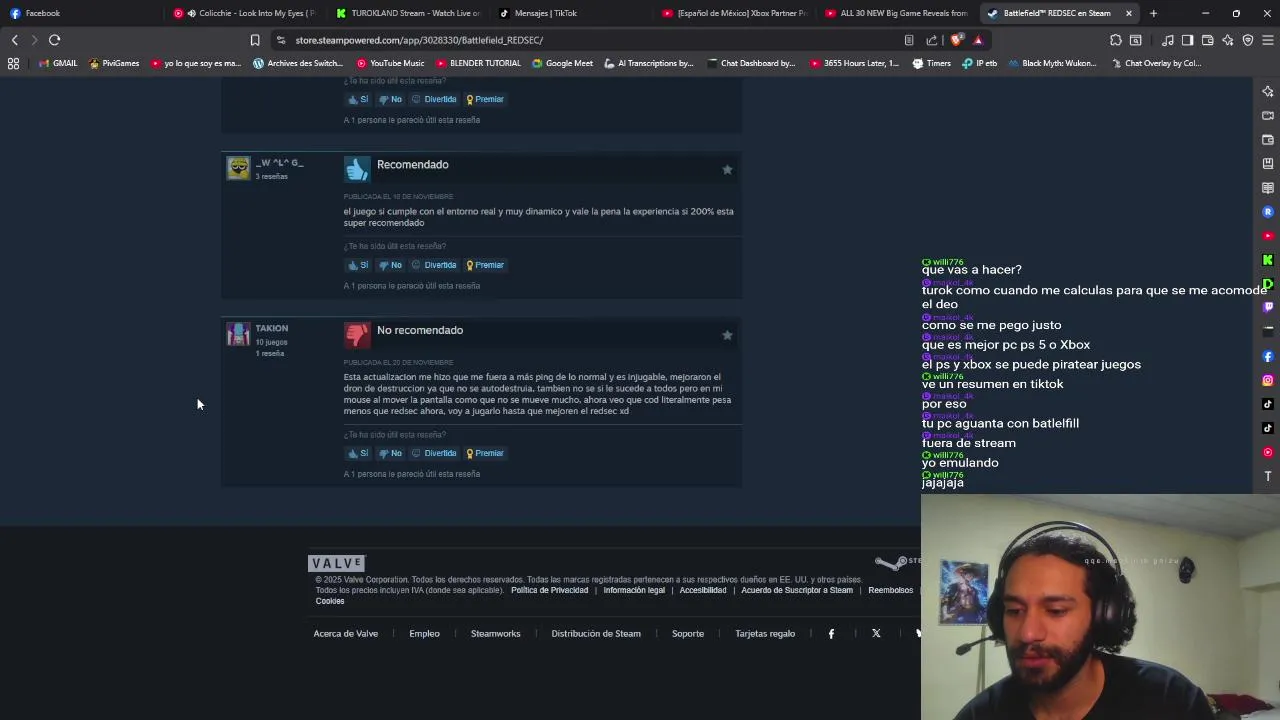Switch to TUROKLAND Stream tab

click(x=410, y=13)
